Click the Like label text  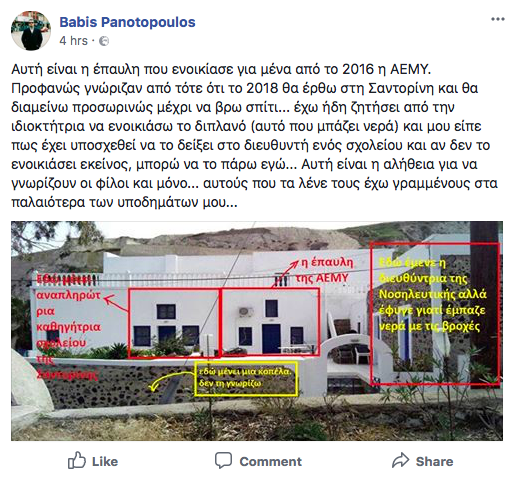point(105,462)
